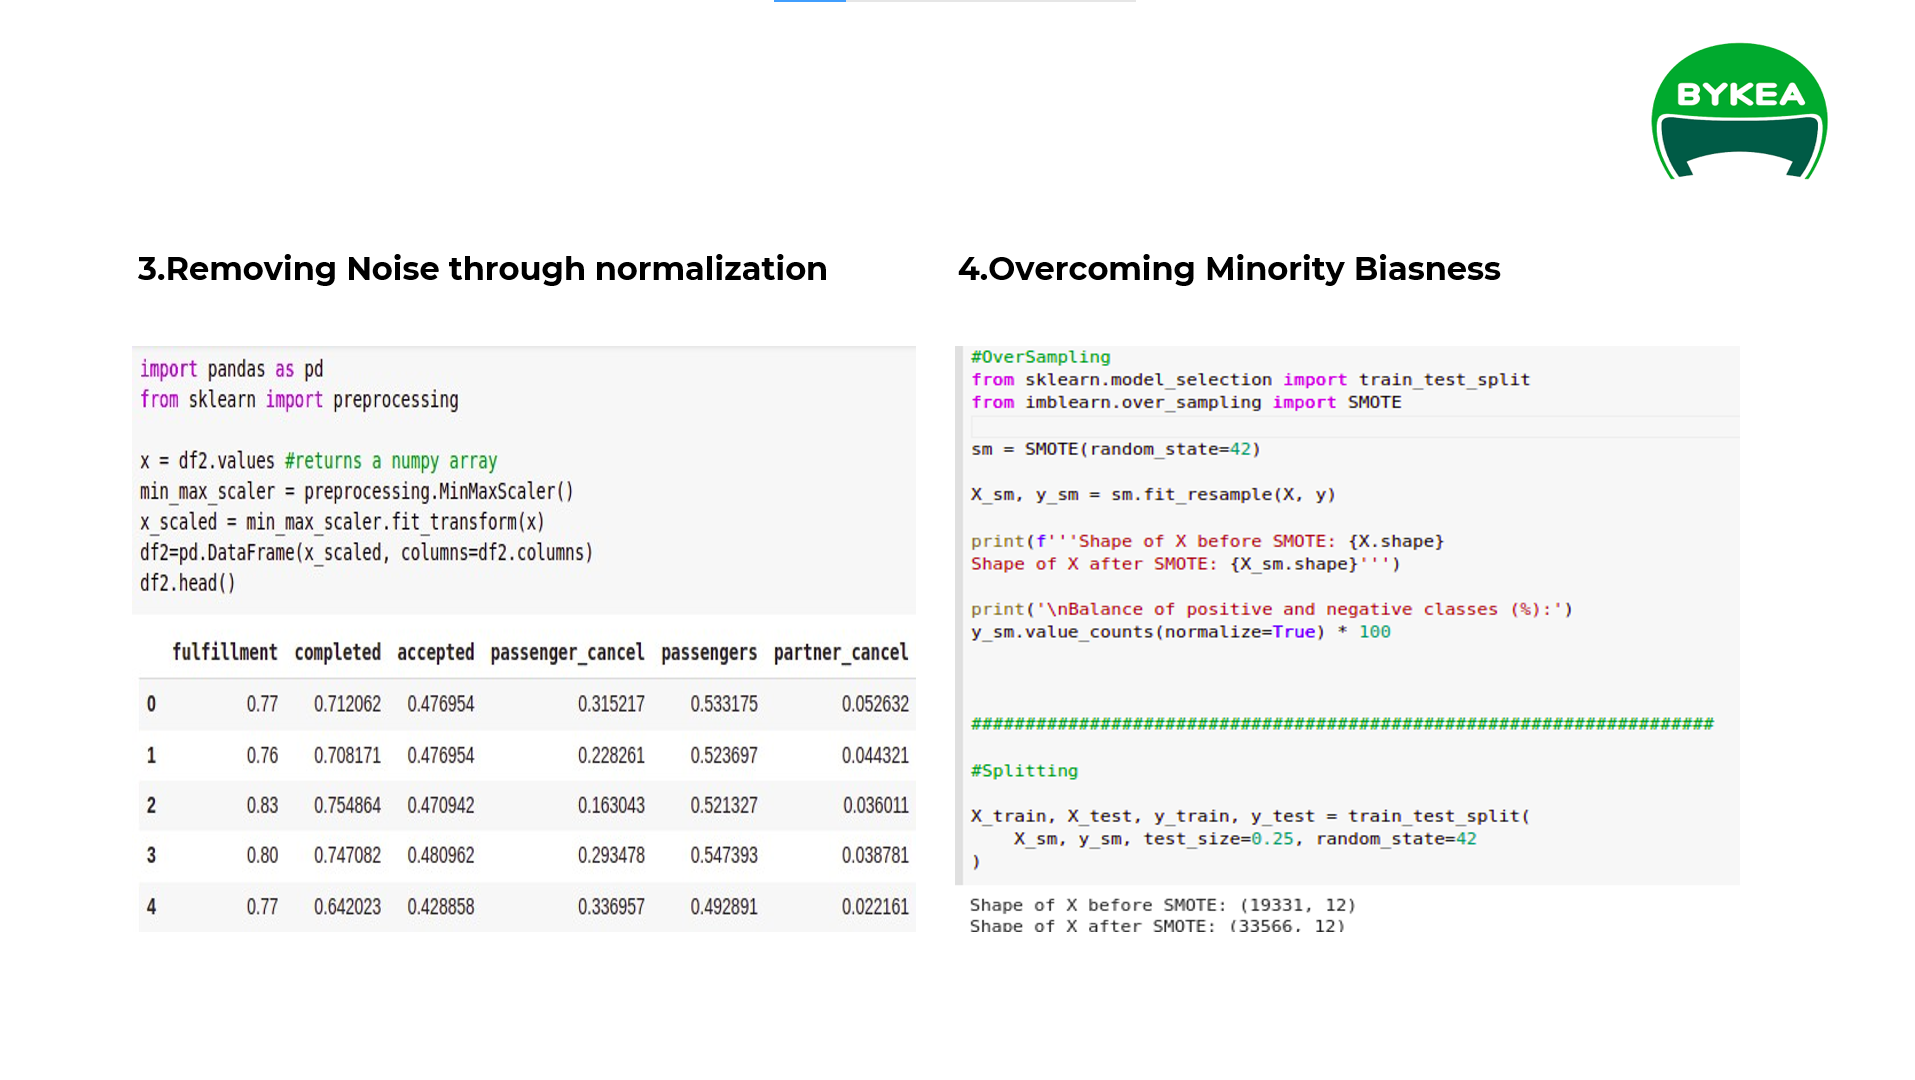Click the '#OverSampling' comment line
The height and width of the screenshot is (1080, 1915).
(1040, 357)
